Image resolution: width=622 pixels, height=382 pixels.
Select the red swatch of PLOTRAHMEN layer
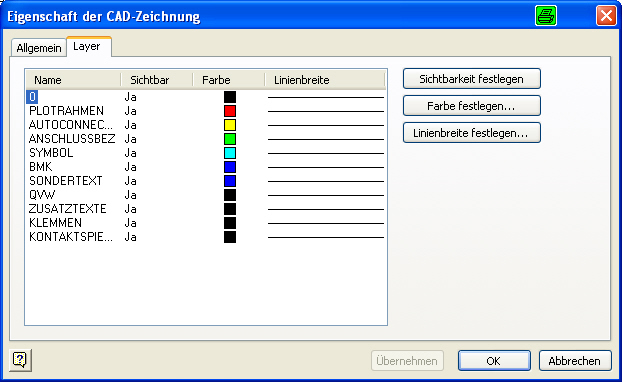pyautogui.click(x=230, y=111)
